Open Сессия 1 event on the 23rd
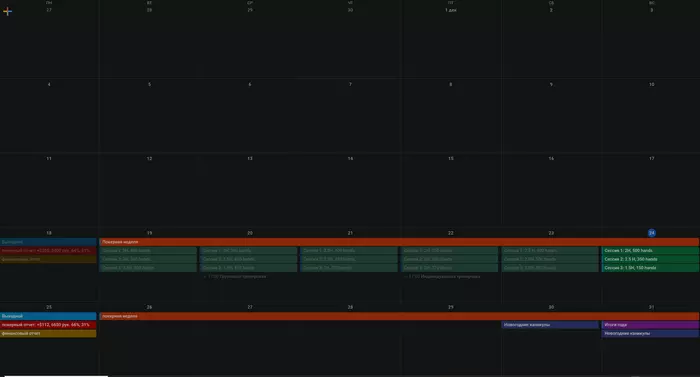This screenshot has width=700, height=377. point(550,251)
